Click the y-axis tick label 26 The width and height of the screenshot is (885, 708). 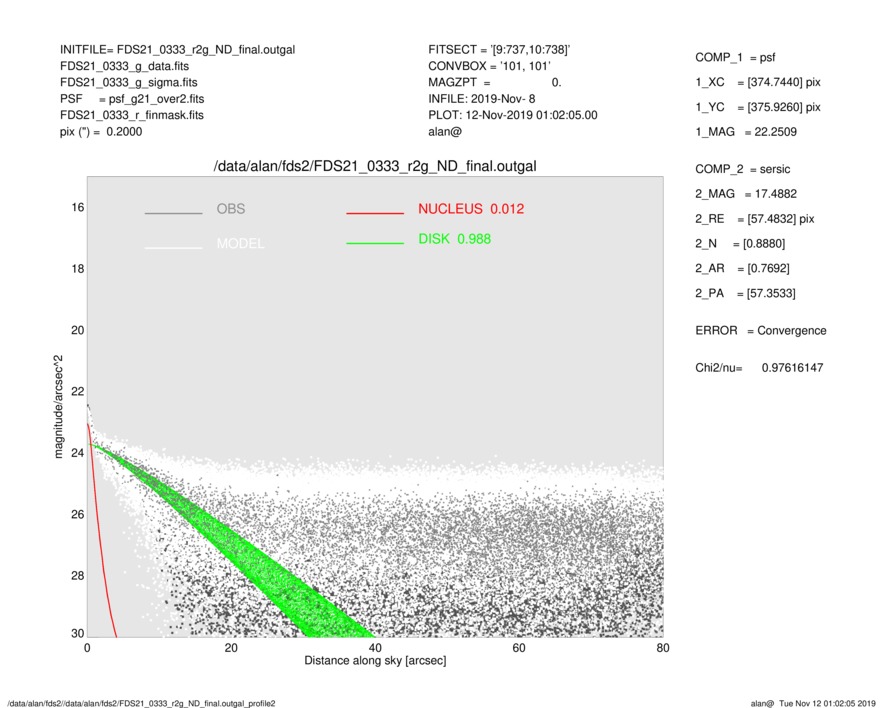click(78, 514)
